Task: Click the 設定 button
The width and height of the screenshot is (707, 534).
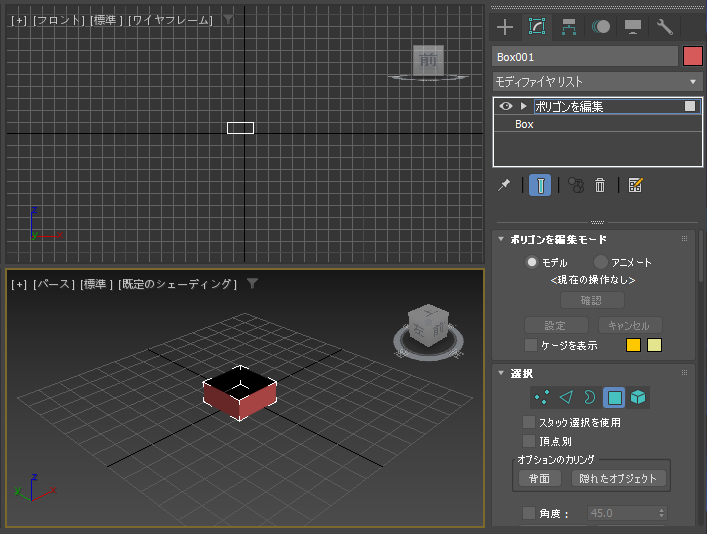Action: (x=556, y=325)
